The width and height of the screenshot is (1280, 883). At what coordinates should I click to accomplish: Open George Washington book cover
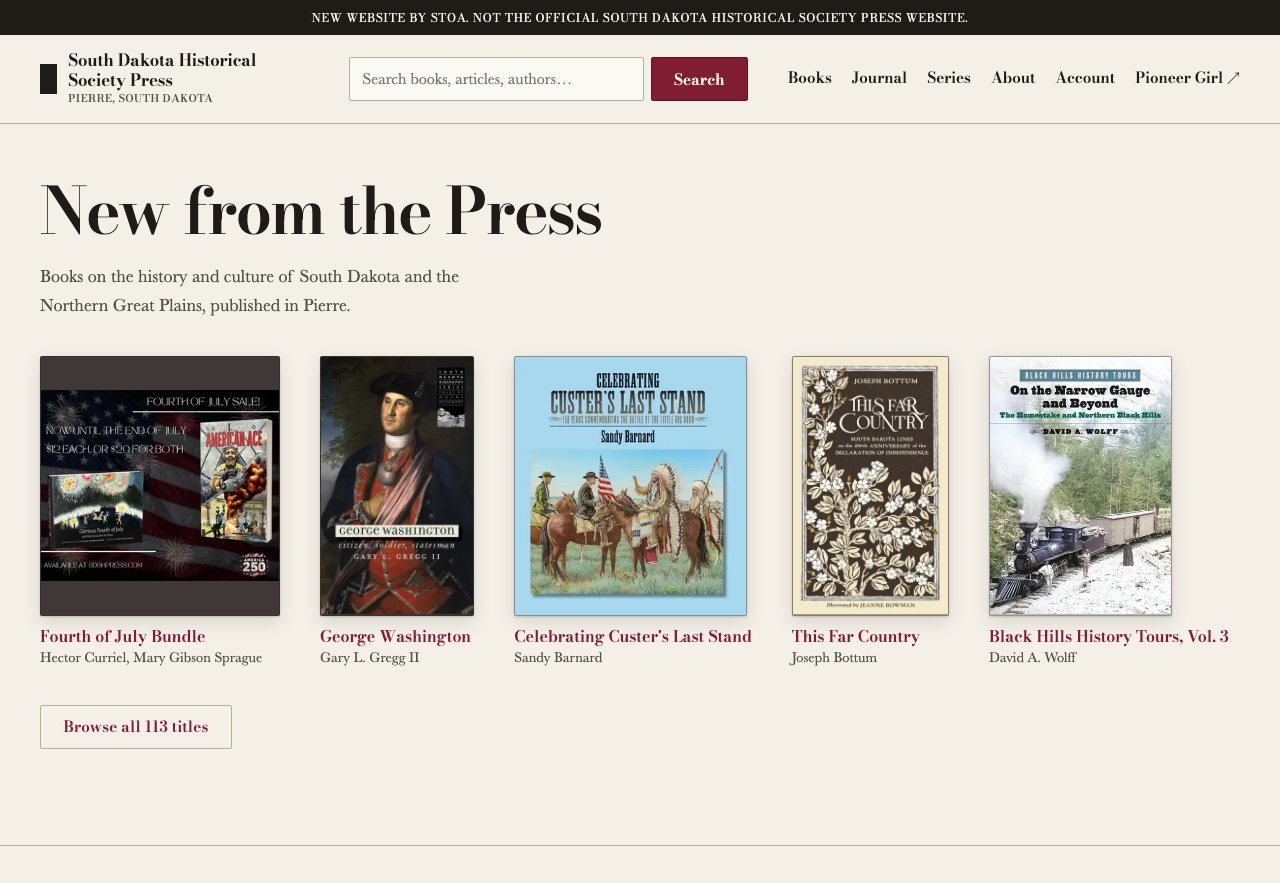[397, 486]
